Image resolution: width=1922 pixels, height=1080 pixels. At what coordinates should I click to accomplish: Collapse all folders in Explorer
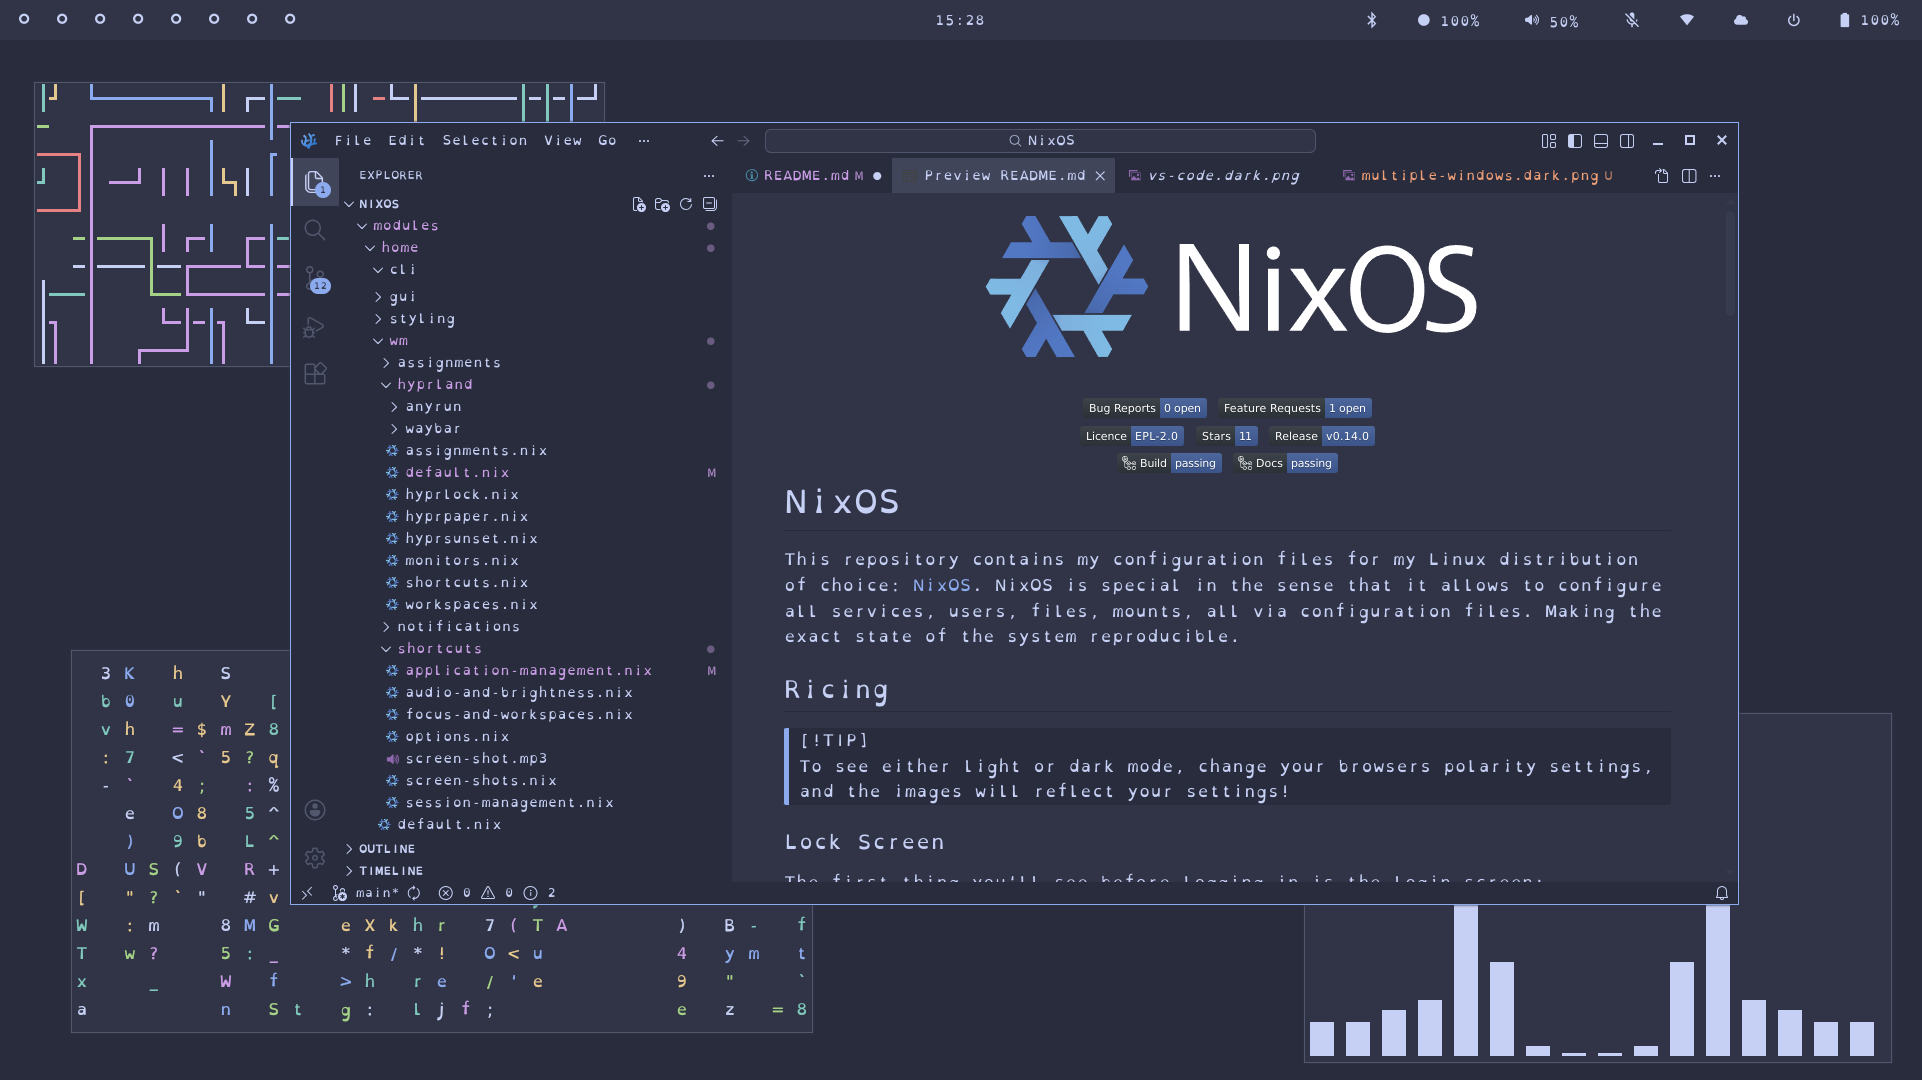[710, 204]
